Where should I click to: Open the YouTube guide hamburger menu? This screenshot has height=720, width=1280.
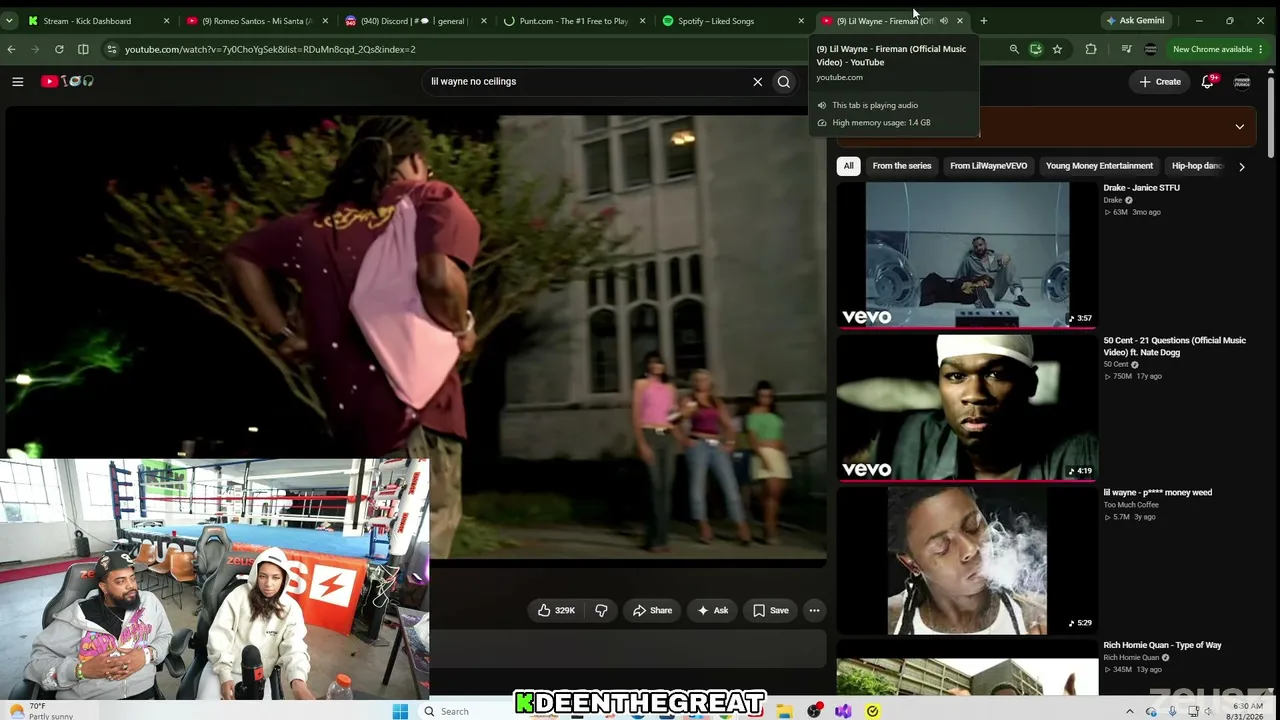coord(17,81)
